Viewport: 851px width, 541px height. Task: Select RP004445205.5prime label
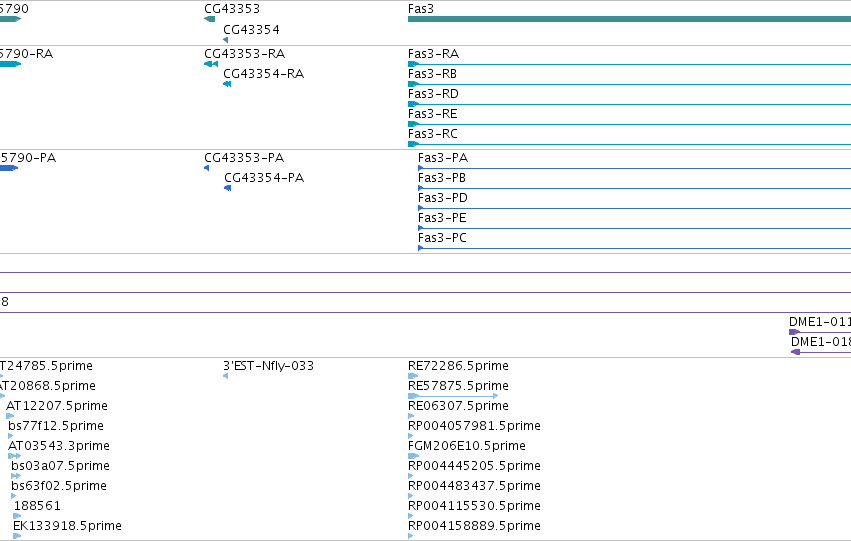click(x=474, y=466)
